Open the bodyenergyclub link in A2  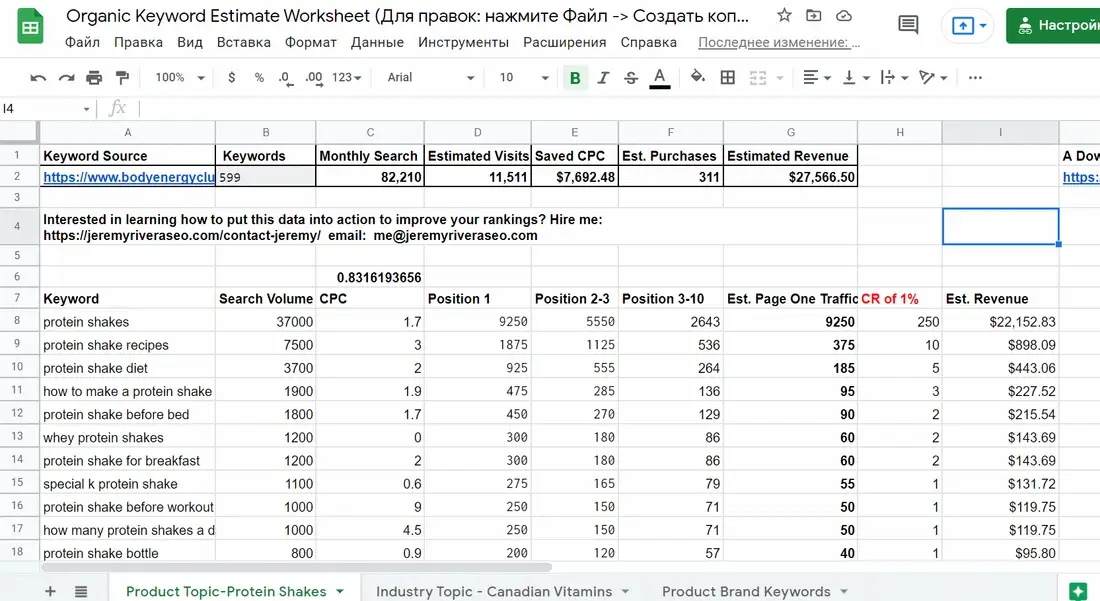pyautogui.click(x=128, y=177)
